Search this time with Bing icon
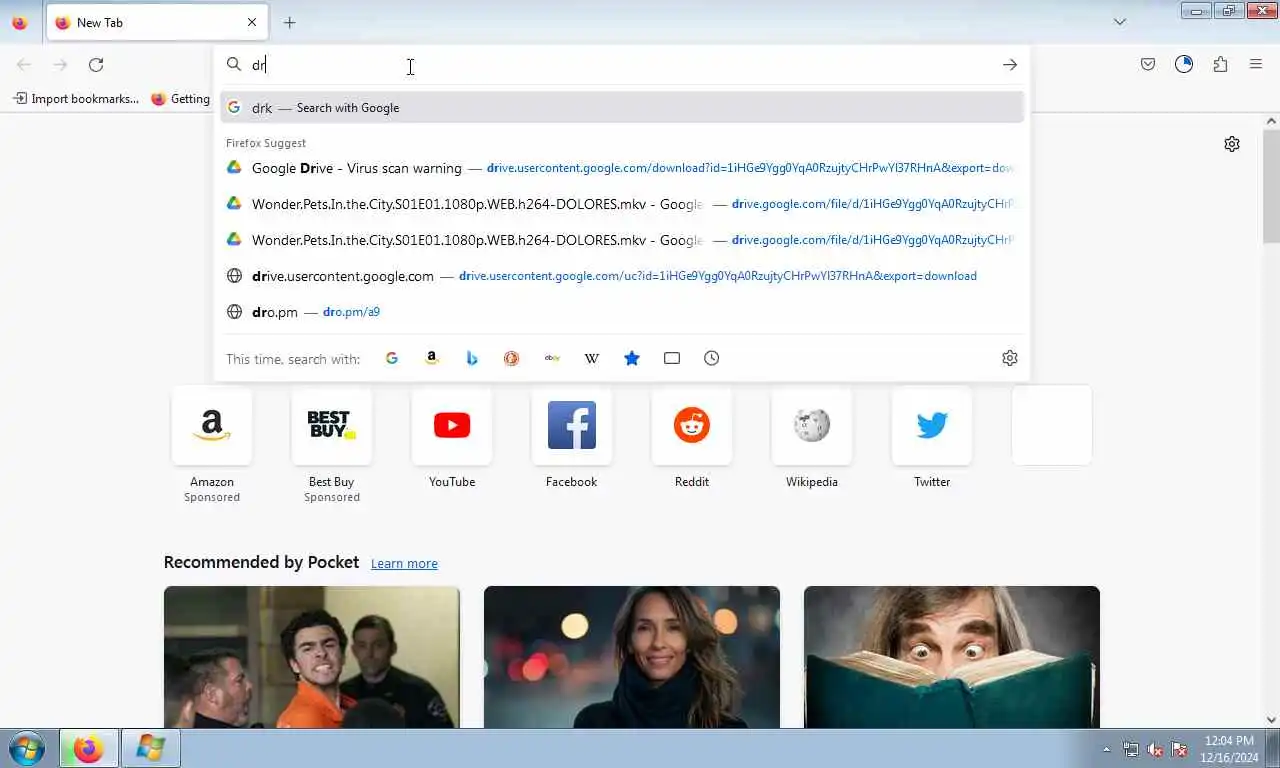Screen dimensions: 1280x768 472,358
